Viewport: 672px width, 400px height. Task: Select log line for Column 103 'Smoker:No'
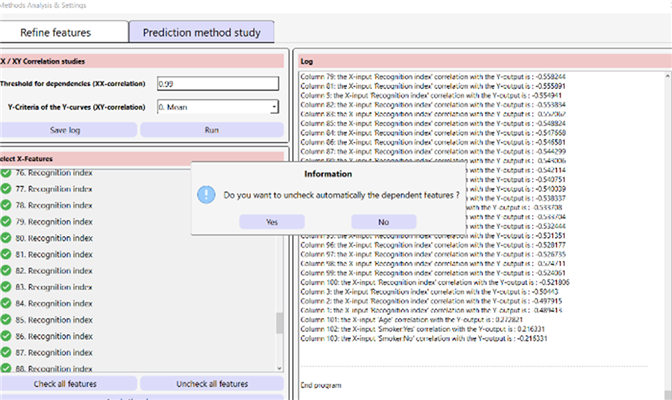(424, 338)
